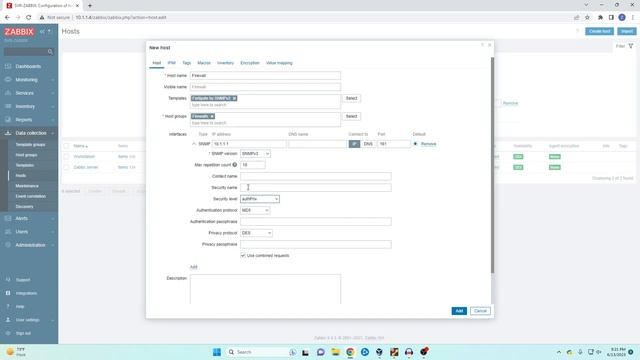Click the taskbar microphone icon
The image size is (640, 360).
[580, 352]
